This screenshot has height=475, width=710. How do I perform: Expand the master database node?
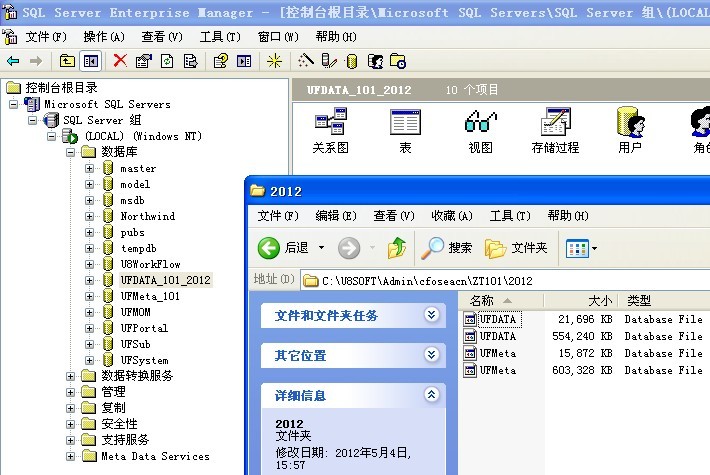pos(89,168)
